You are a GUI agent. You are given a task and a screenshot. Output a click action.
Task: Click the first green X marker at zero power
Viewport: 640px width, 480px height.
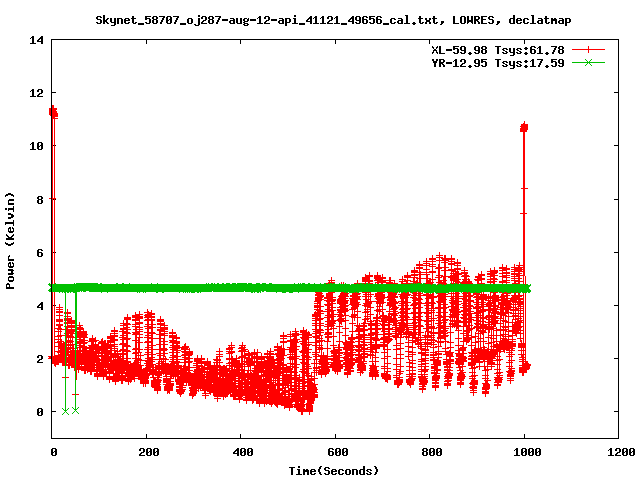point(65,411)
